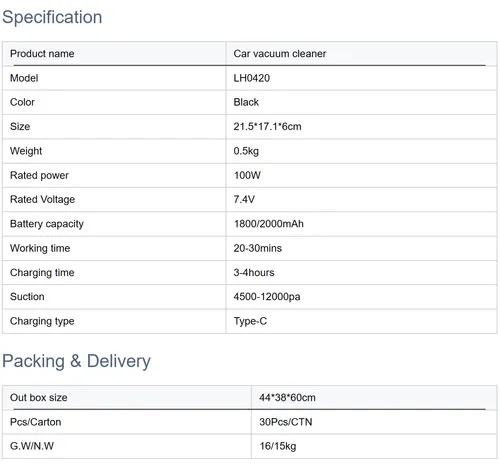Screen dimensions: 500x476
Task: Click the Specification heading
Action: [52, 17]
